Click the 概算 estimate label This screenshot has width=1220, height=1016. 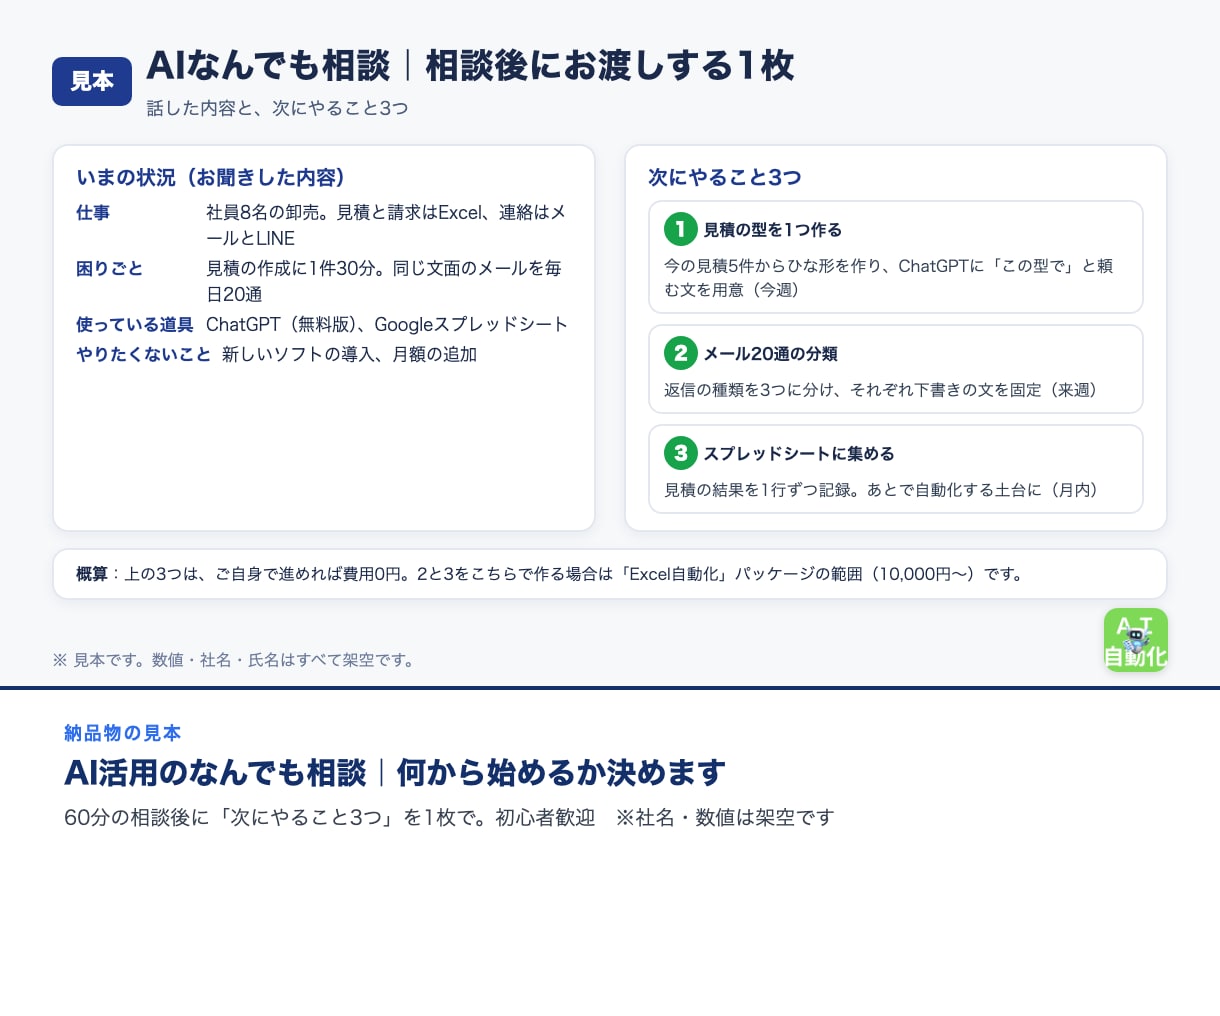[x=92, y=574]
